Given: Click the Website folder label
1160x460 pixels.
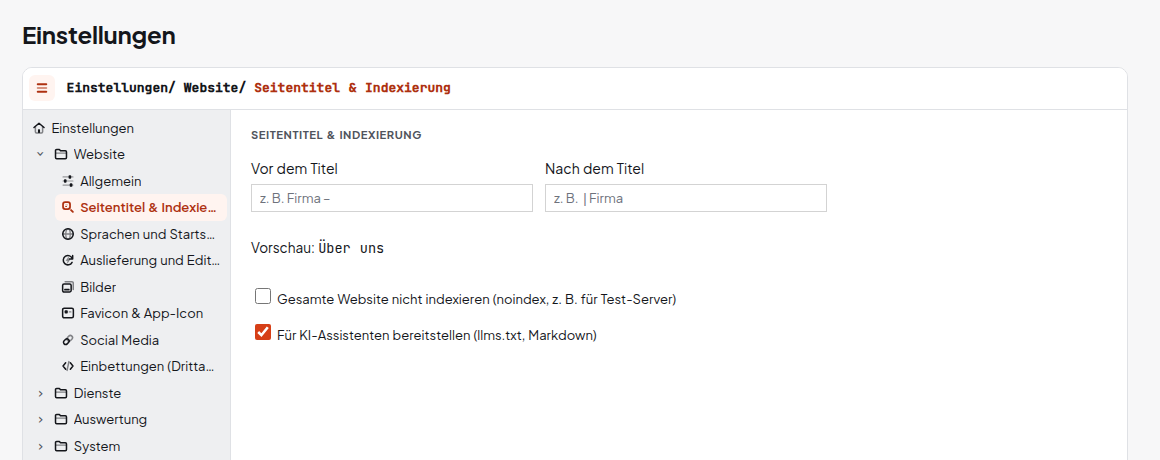Looking at the screenshot, I should tap(99, 155).
